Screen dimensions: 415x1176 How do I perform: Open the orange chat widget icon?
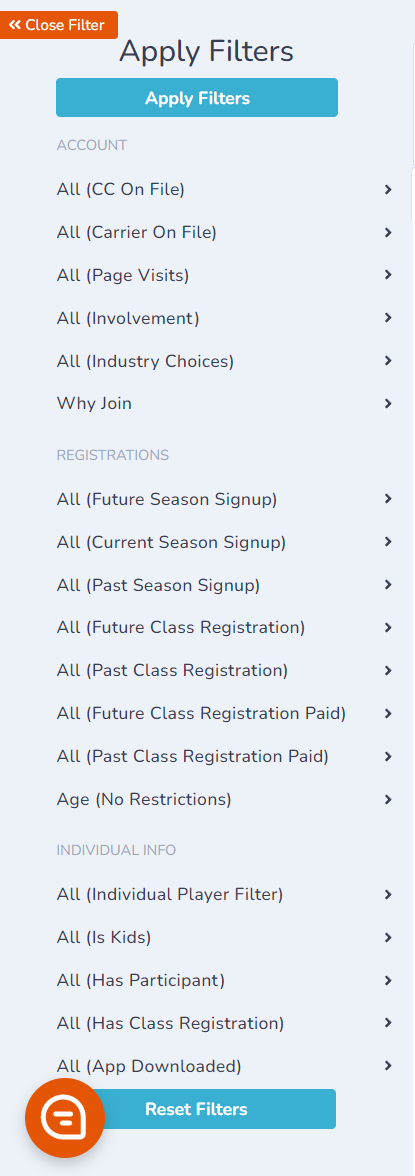pos(65,1118)
